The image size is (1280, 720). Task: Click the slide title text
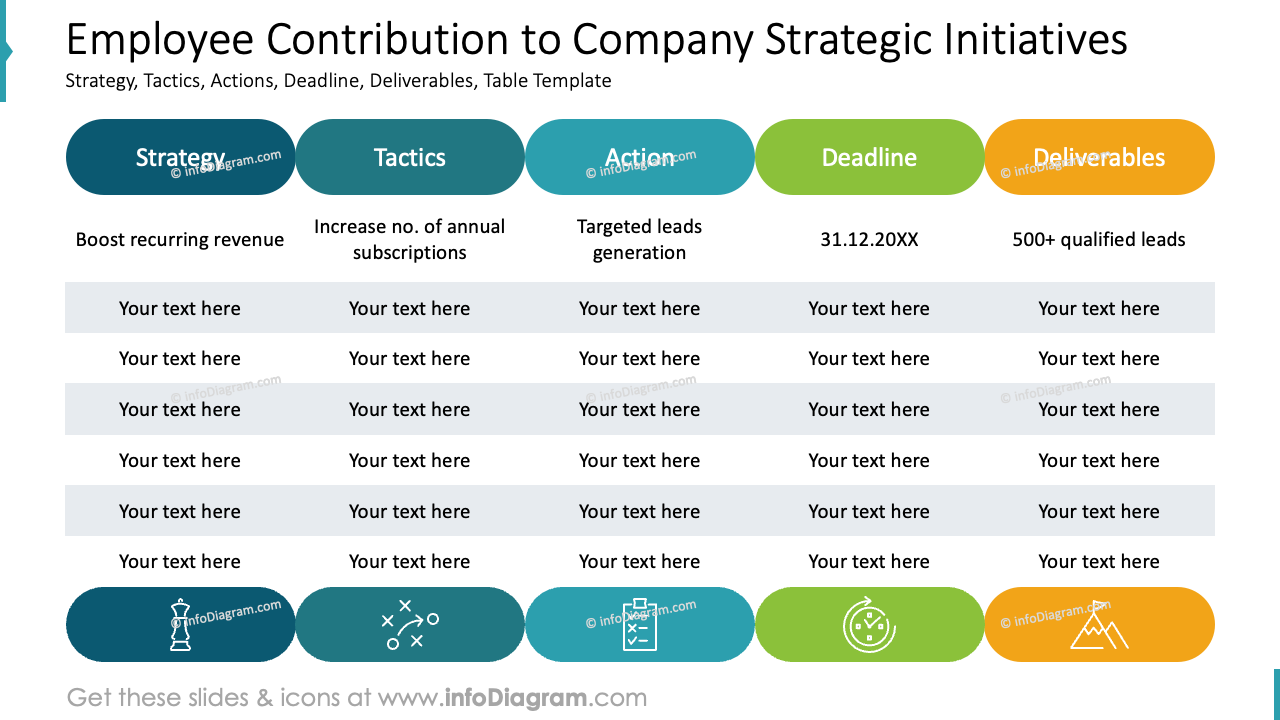(x=597, y=40)
